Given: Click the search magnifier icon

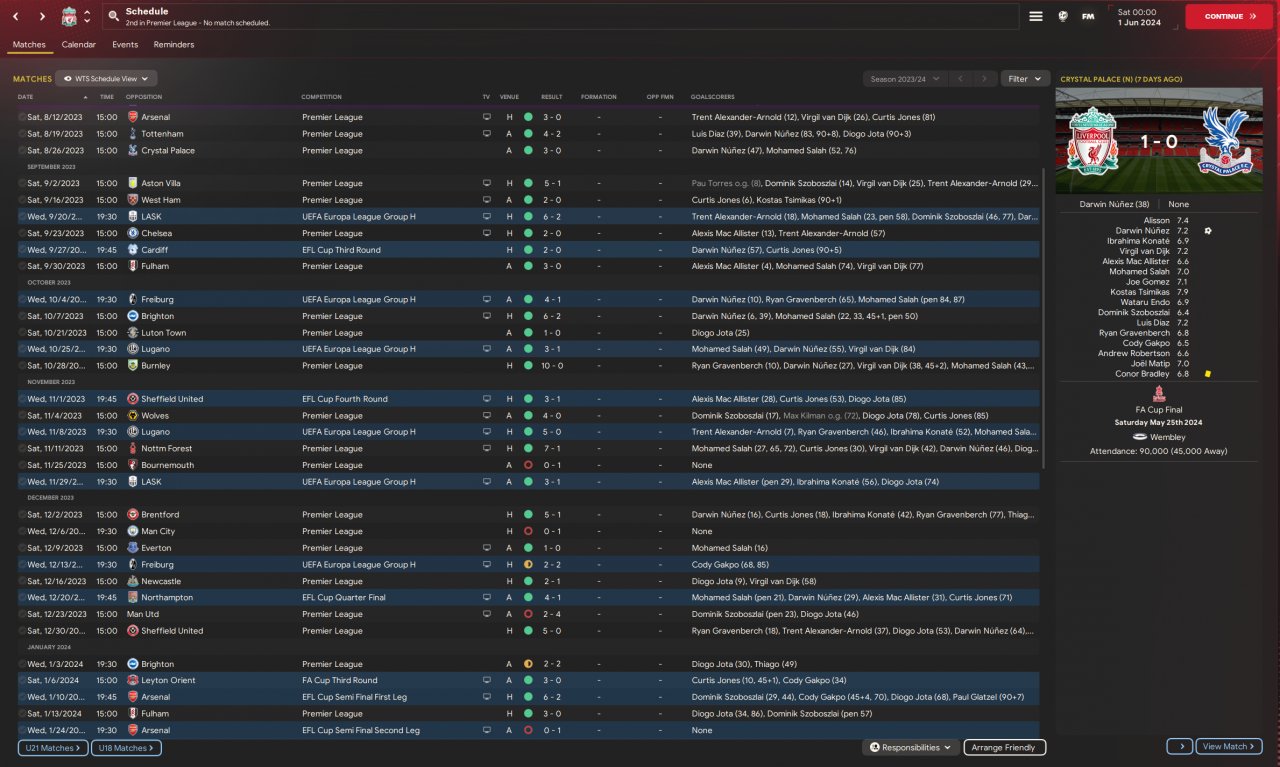Looking at the screenshot, I should (x=114, y=17).
